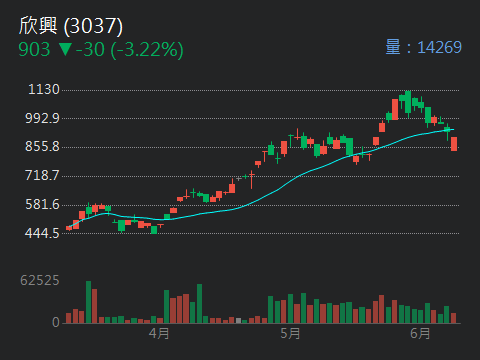Image resolution: width=480 pixels, height=360 pixels.
Task: Click the last red candlestick on the right
Action: coord(454,144)
